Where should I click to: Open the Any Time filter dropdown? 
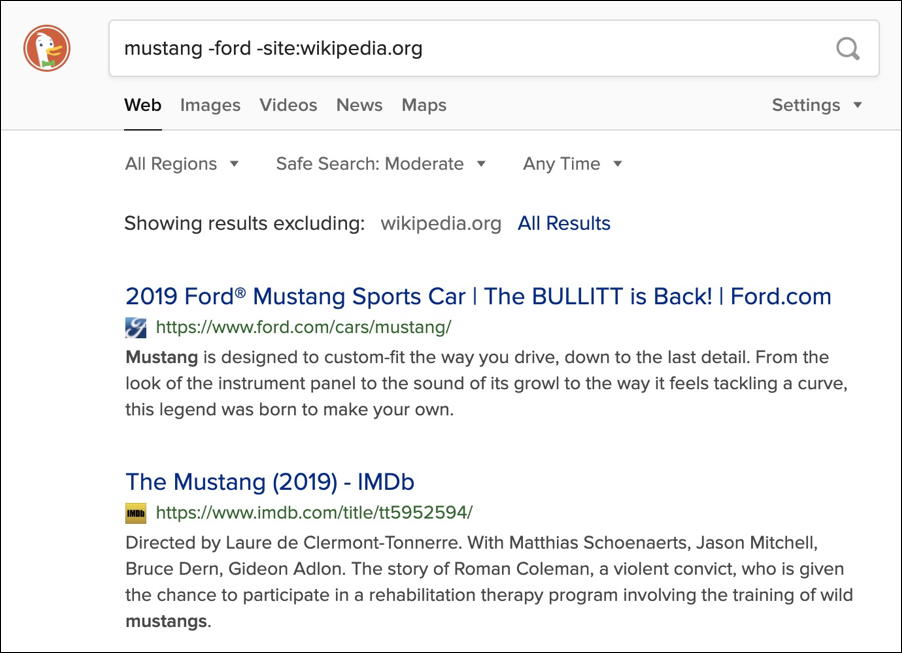tap(572, 164)
